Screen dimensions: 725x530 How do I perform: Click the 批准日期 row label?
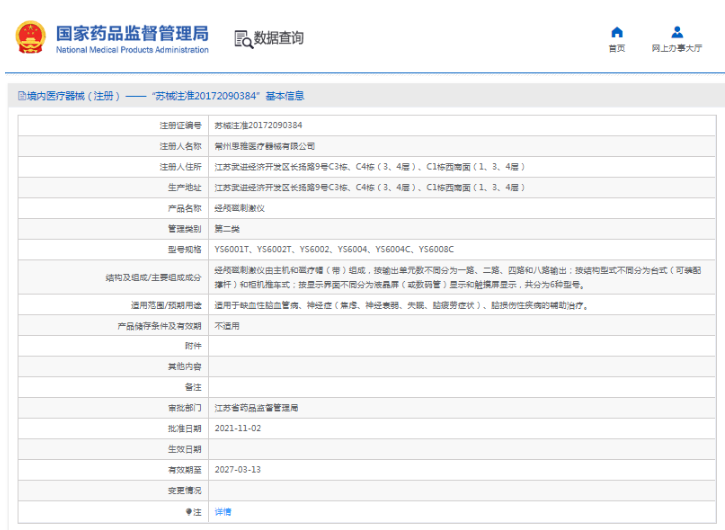coord(184,429)
